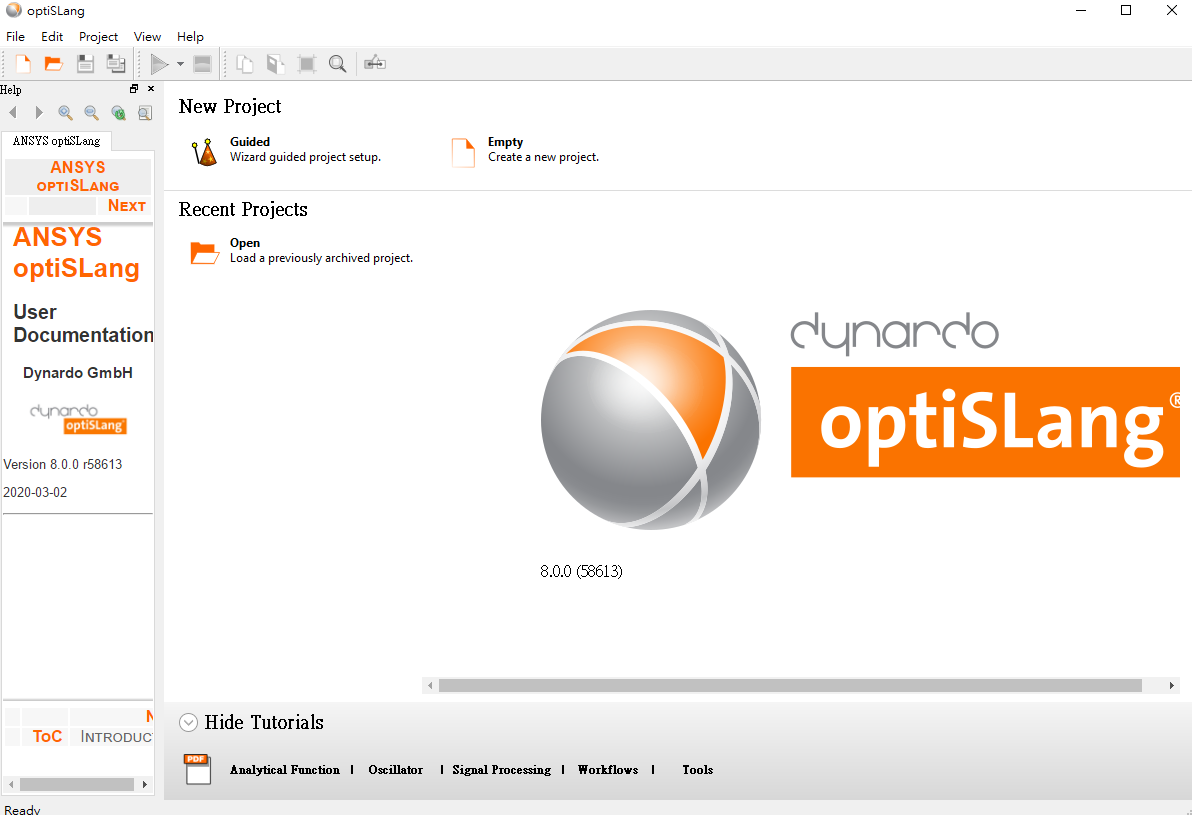Click the left arrow of start page scrollbar

[430, 686]
